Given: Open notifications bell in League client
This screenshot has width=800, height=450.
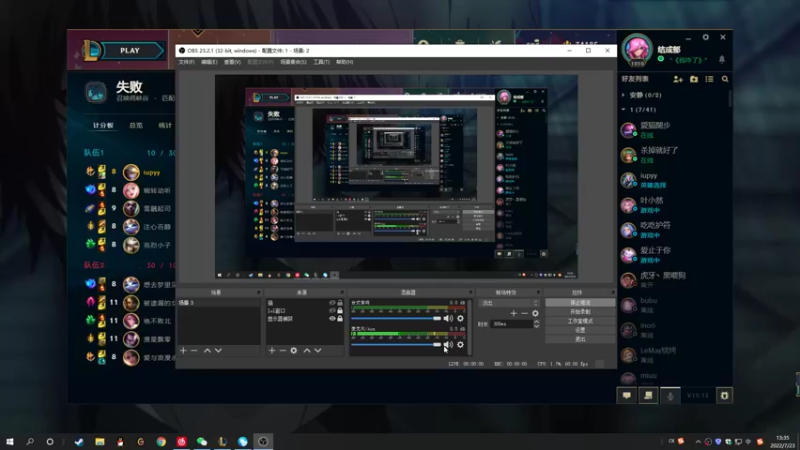Looking at the screenshot, I should tap(722, 59).
